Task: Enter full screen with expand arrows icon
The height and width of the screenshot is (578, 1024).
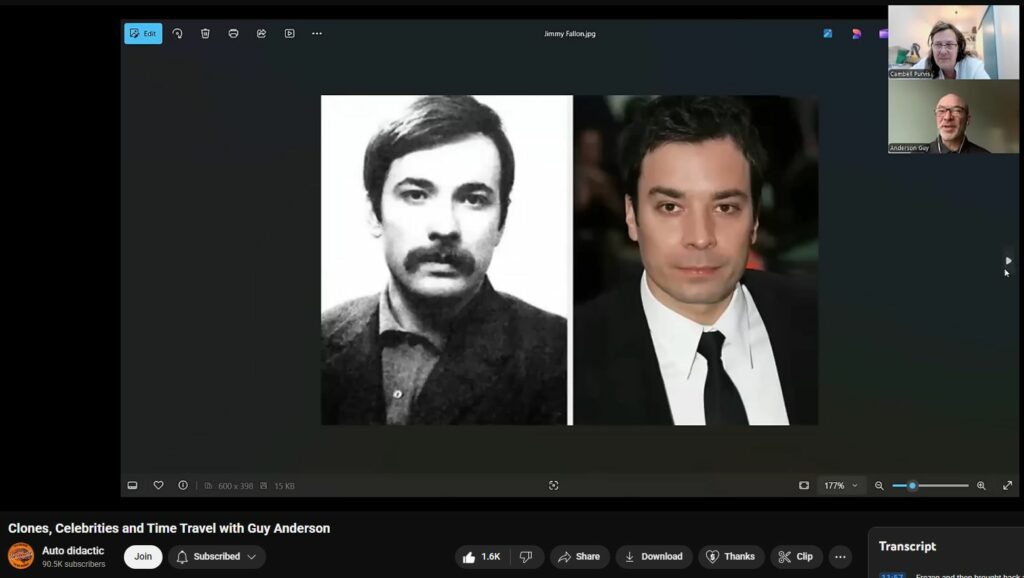Action: (x=1008, y=485)
